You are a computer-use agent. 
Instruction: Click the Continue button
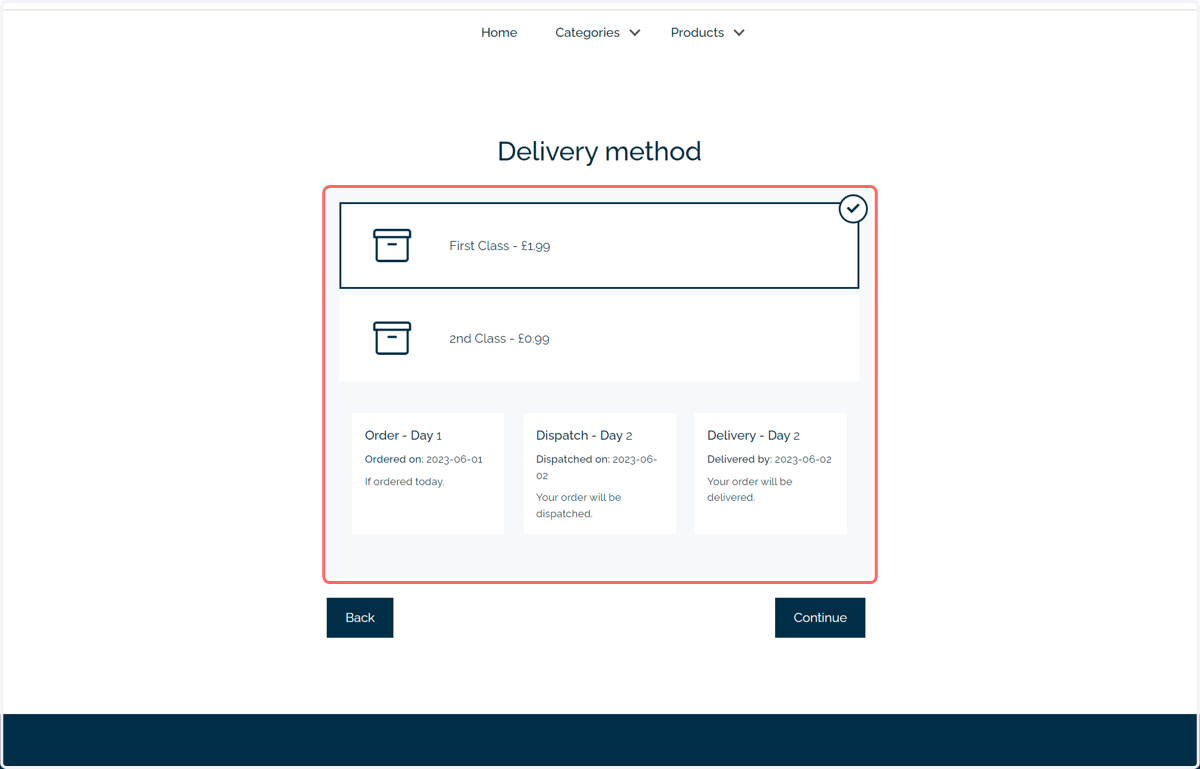pyautogui.click(x=820, y=617)
